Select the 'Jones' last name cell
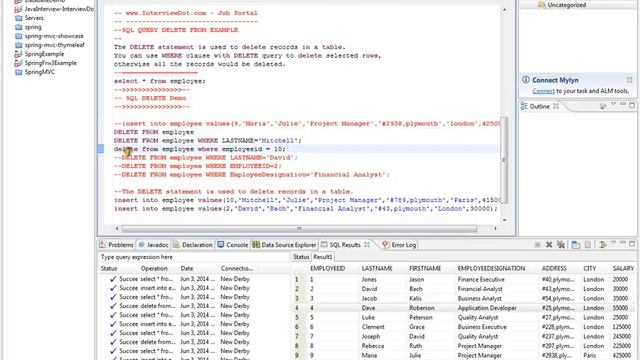Image resolution: width=640 pixels, height=360 pixels. [369, 280]
